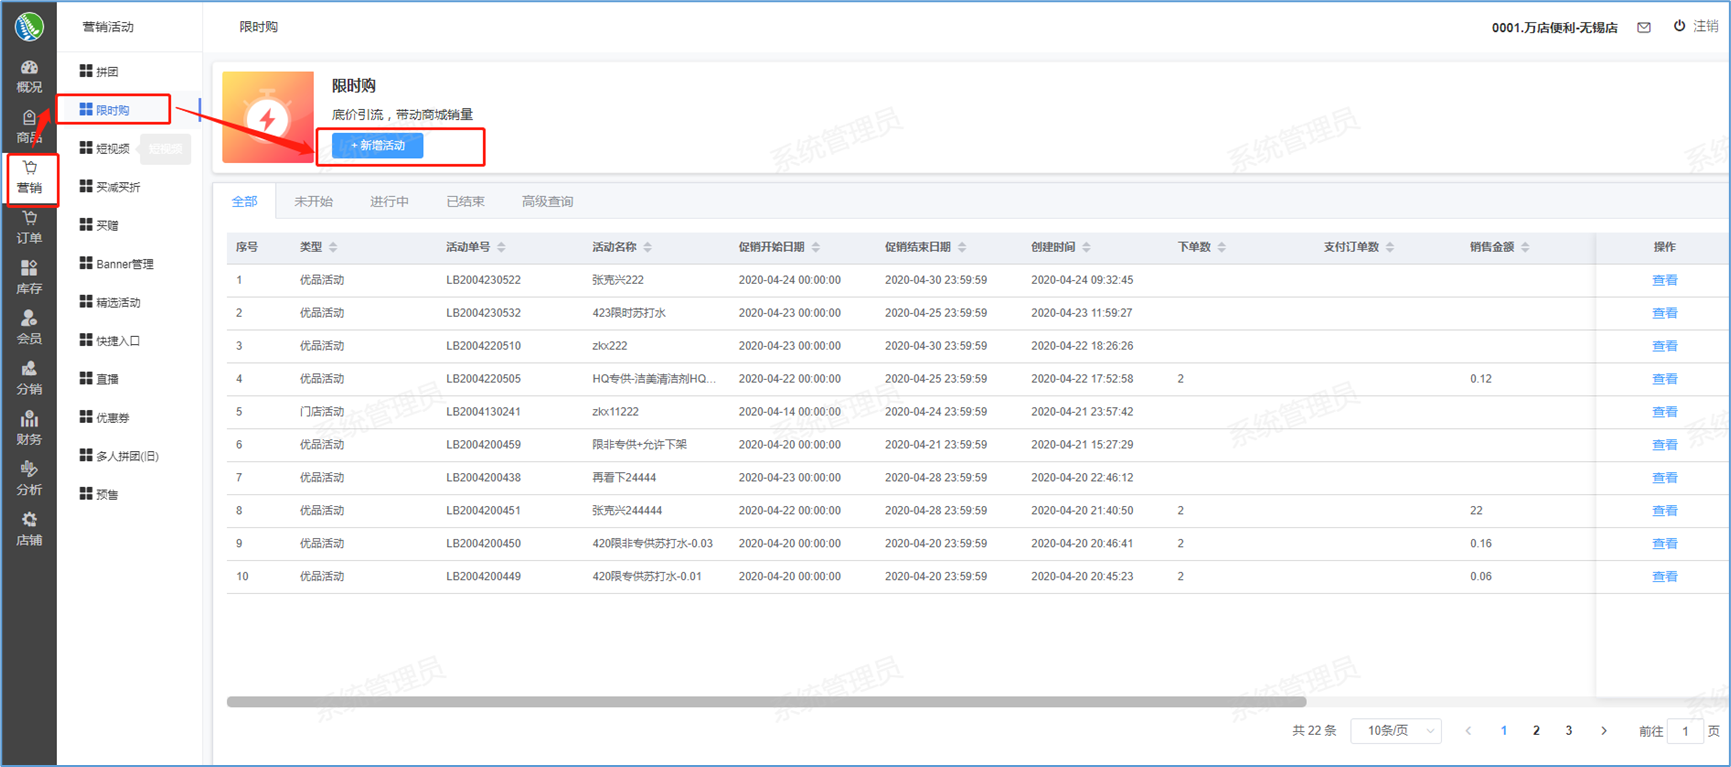The image size is (1731, 767).
Task: Select 限时购 in the marketing menu
Action: click(x=105, y=110)
